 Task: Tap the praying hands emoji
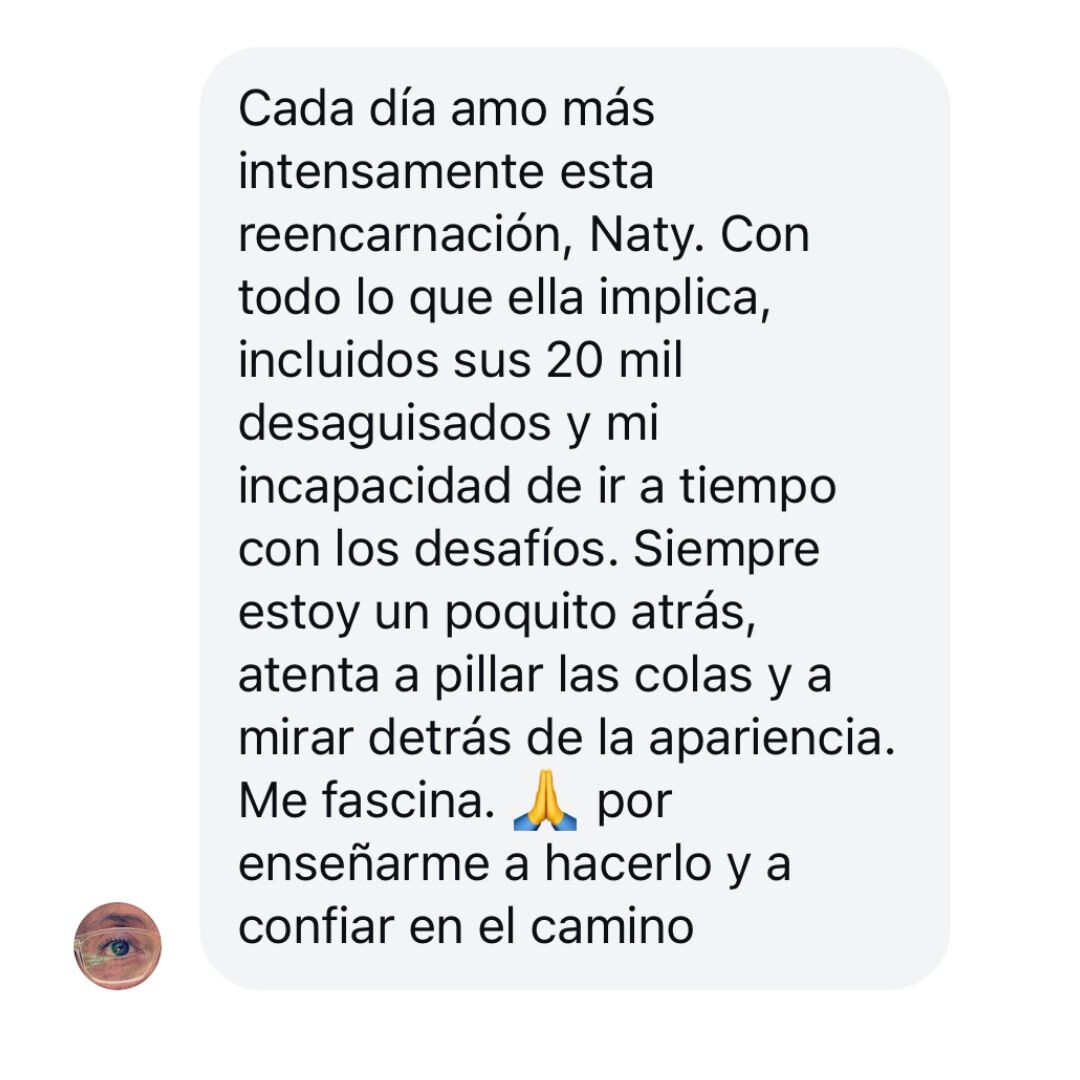545,800
